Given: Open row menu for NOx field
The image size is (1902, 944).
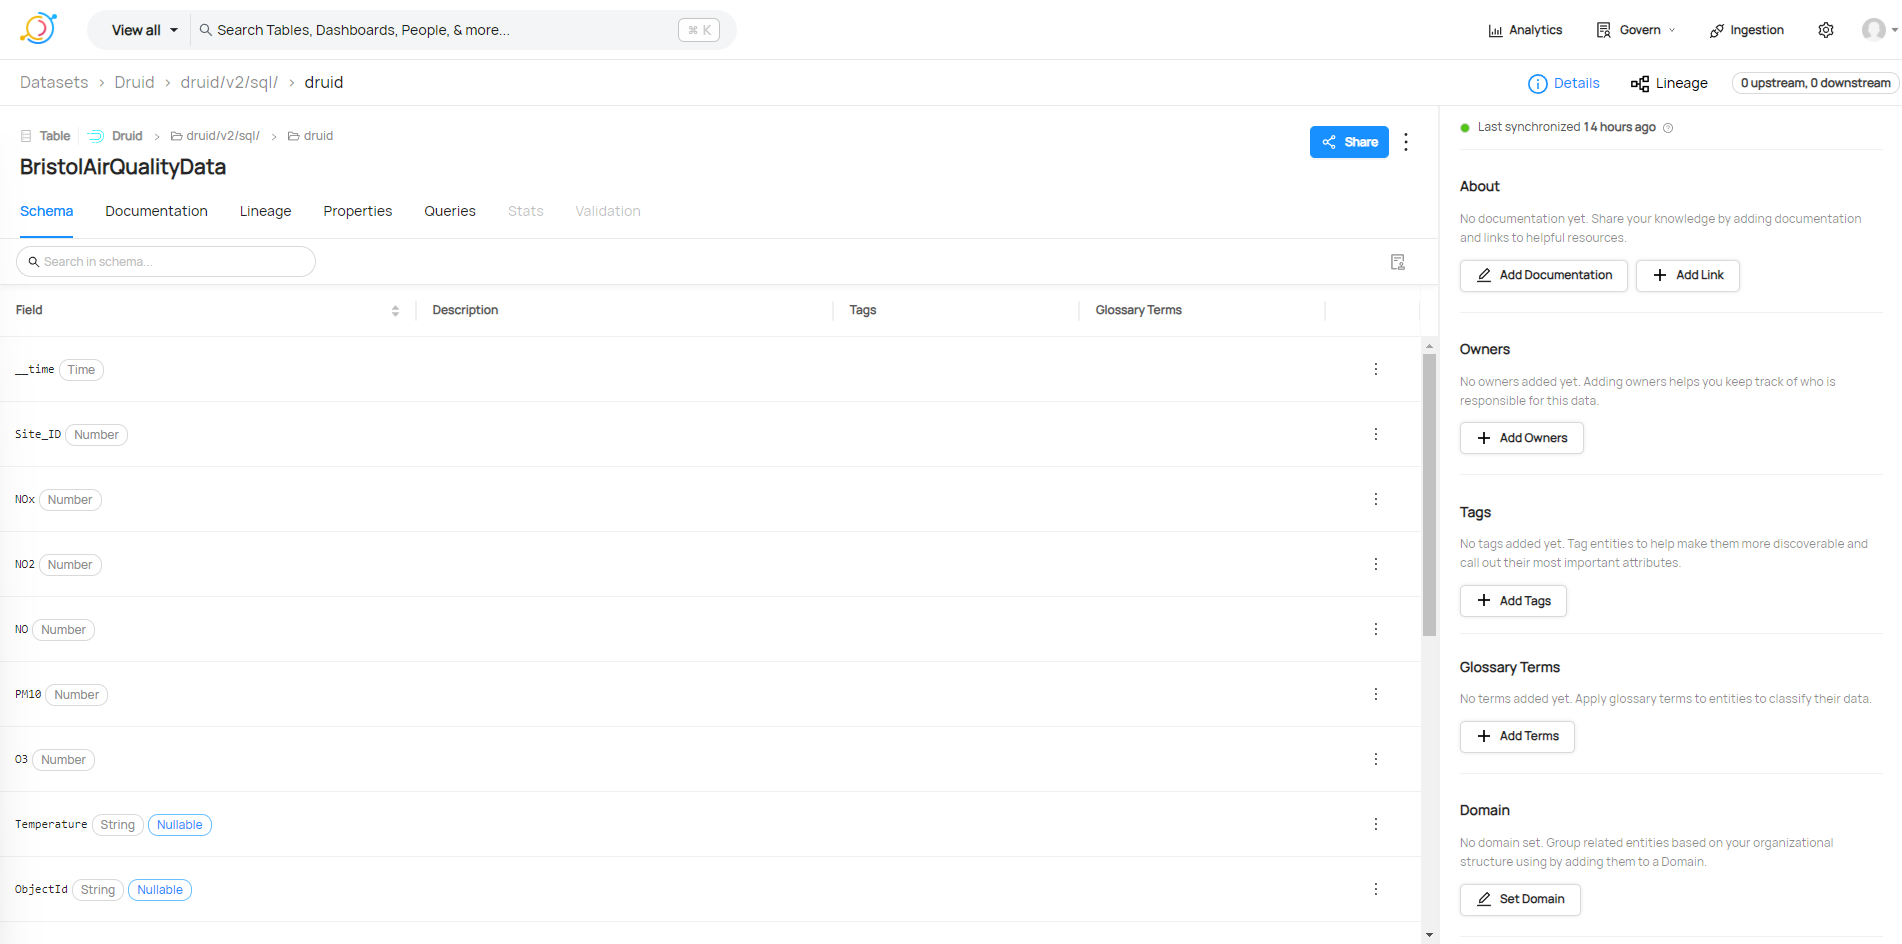Looking at the screenshot, I should click(x=1376, y=499).
